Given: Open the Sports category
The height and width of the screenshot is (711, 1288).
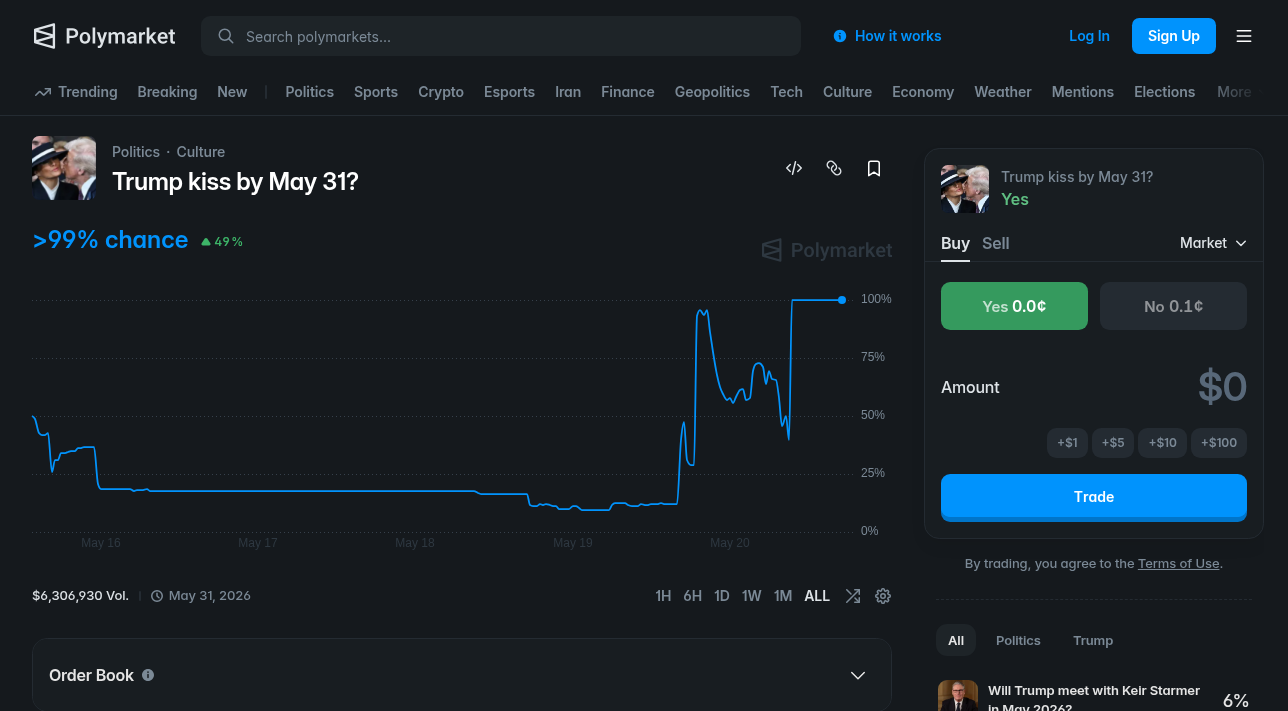Looking at the screenshot, I should [376, 92].
